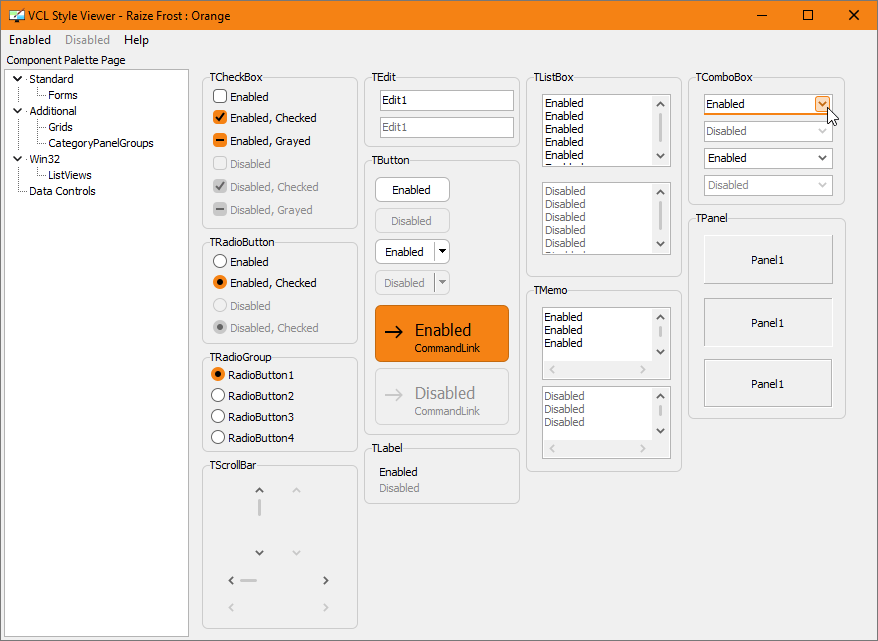Click up arrow in disabled TListBox scrollbar

coord(660,192)
